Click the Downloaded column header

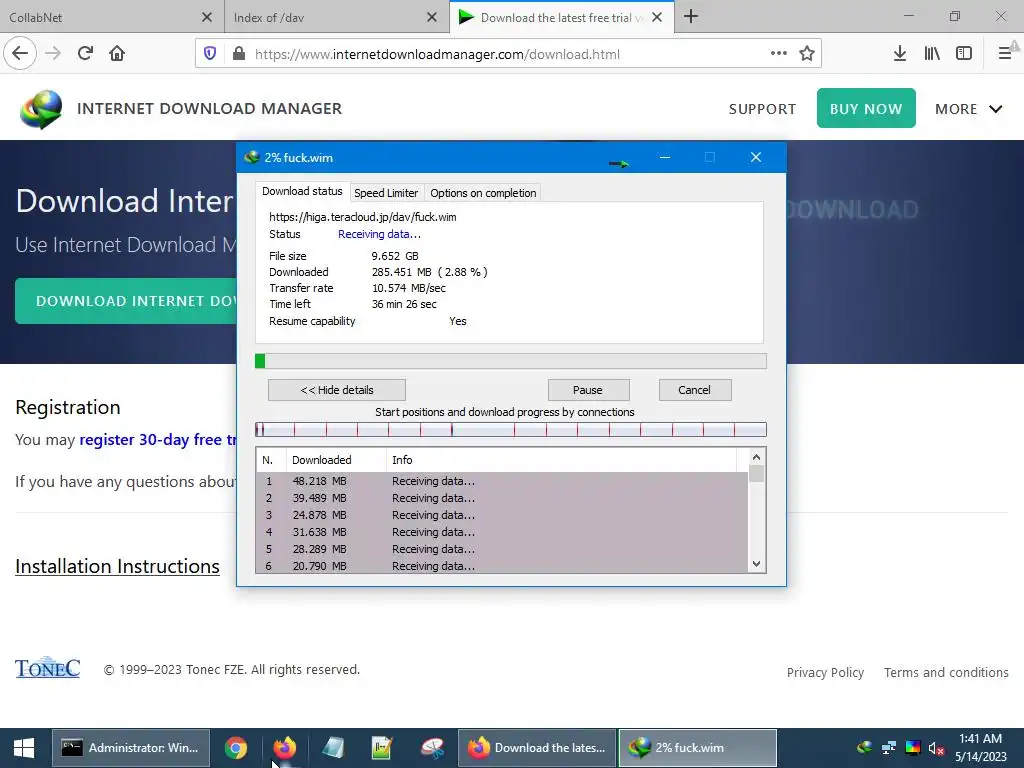pyautogui.click(x=336, y=460)
